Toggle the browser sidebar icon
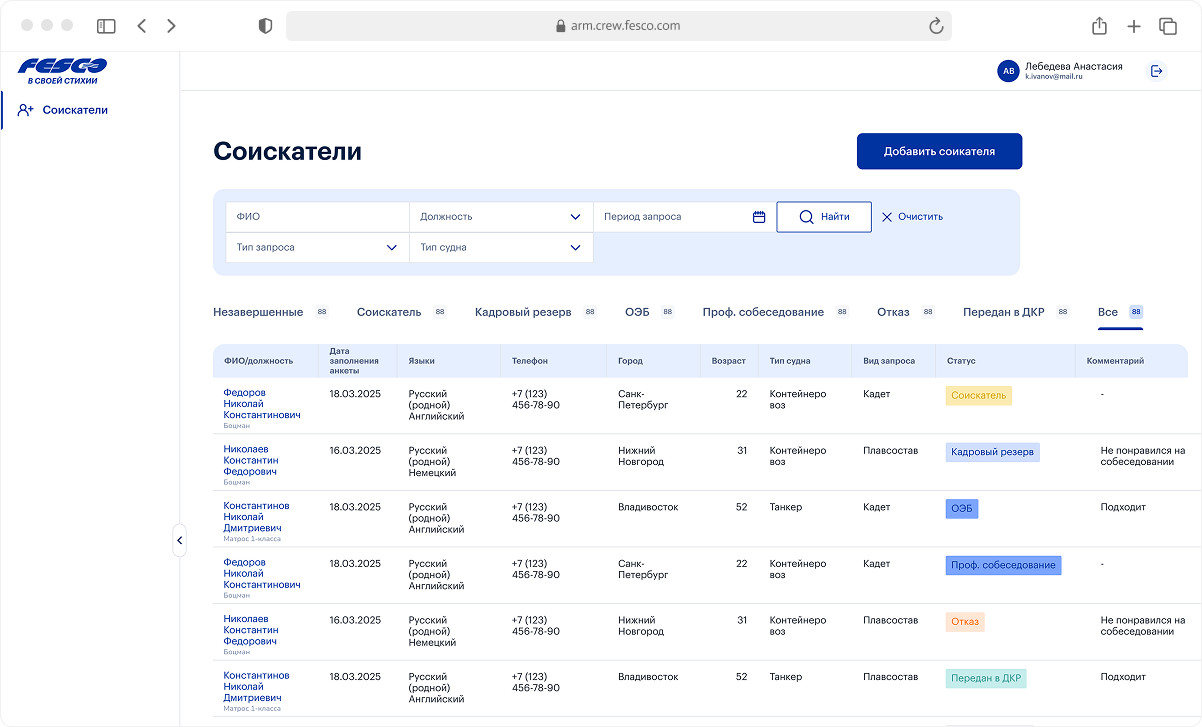 pyautogui.click(x=106, y=26)
